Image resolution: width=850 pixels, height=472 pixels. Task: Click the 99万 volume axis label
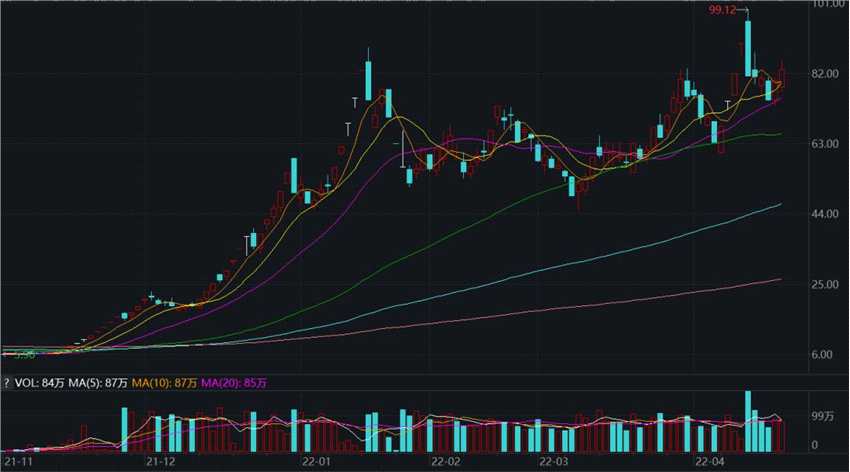pos(822,416)
